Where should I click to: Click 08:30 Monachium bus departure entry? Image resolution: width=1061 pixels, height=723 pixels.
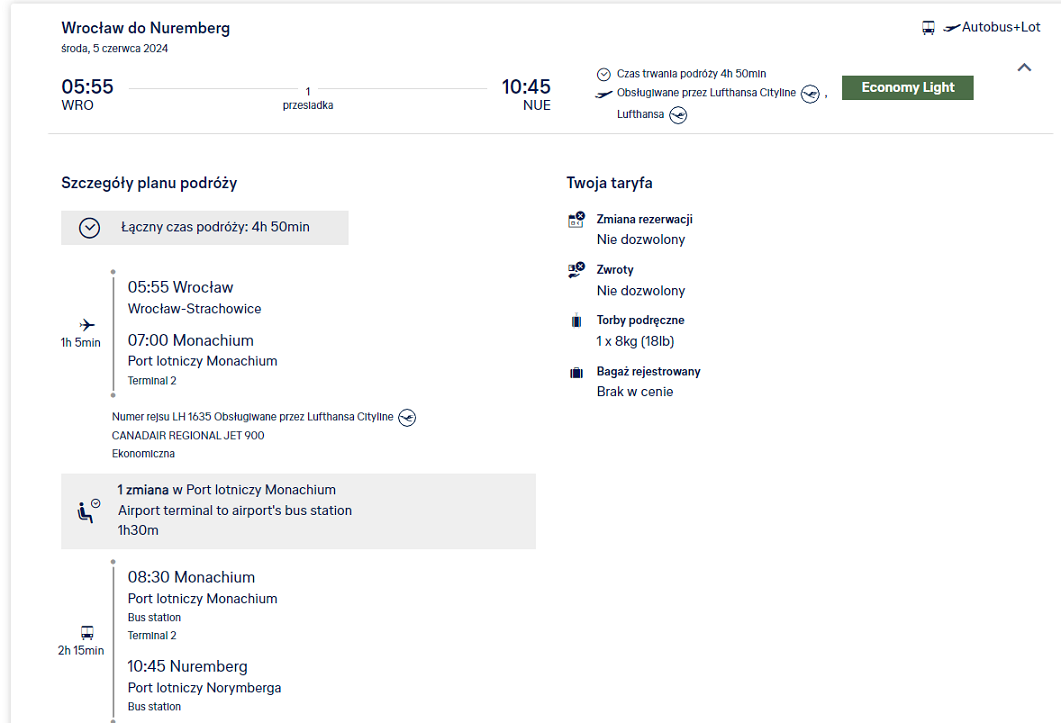tap(191, 577)
